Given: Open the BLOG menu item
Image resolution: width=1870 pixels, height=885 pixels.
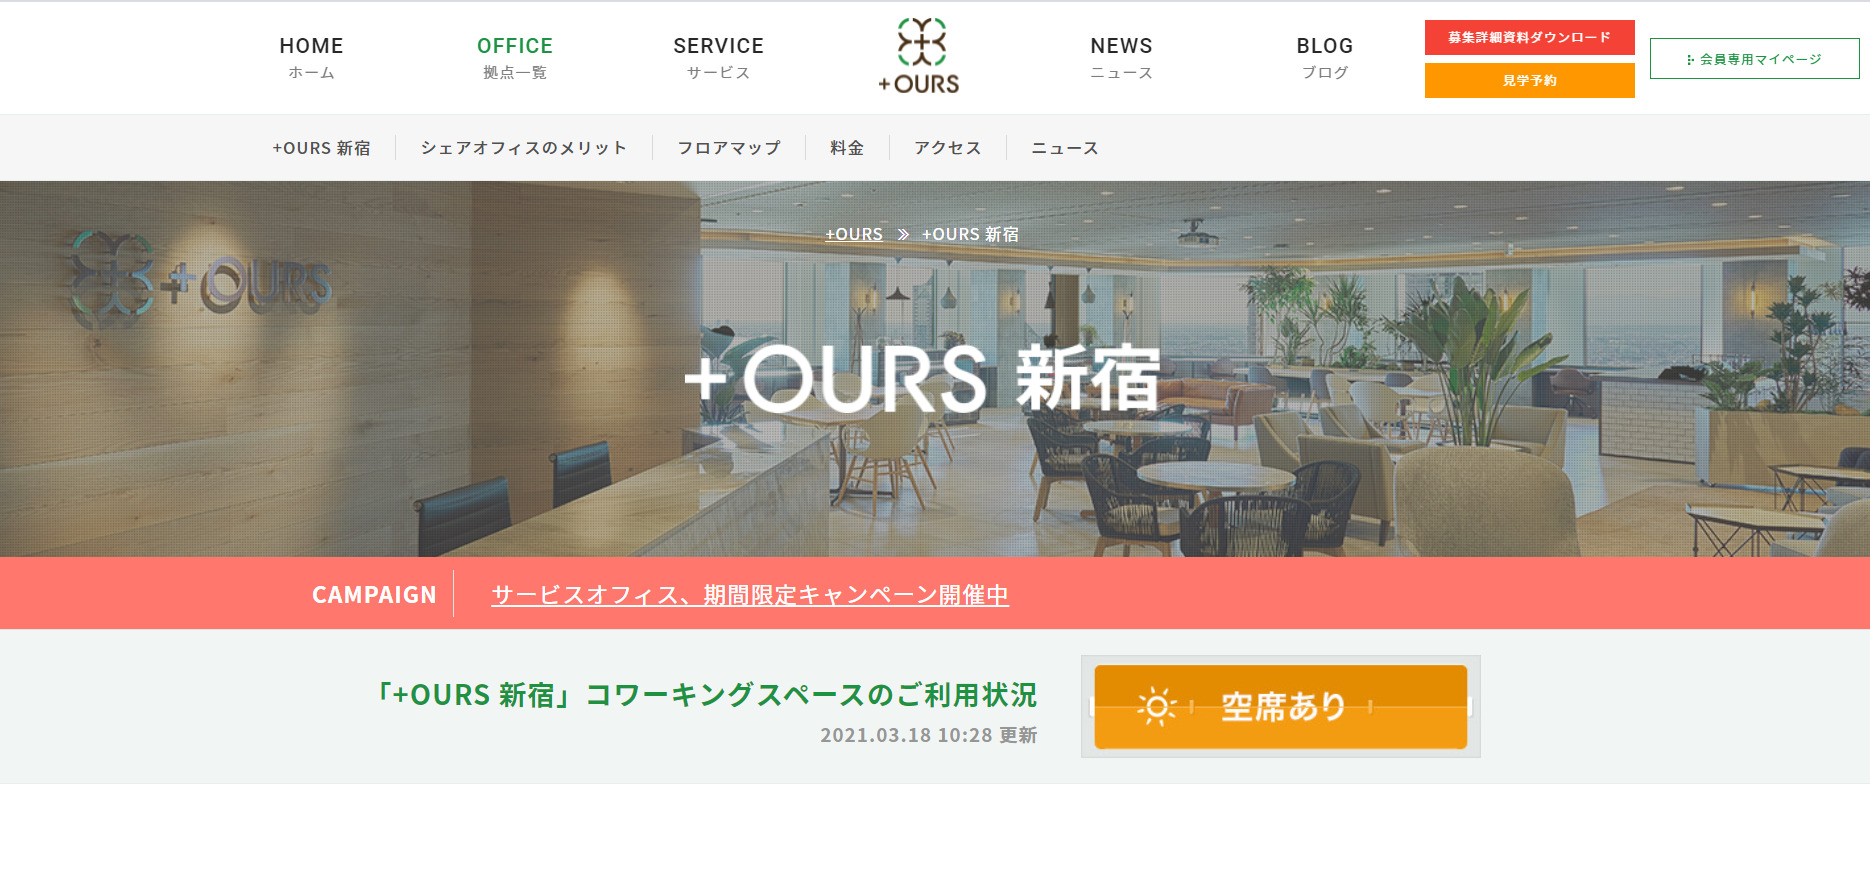Looking at the screenshot, I should (1325, 58).
